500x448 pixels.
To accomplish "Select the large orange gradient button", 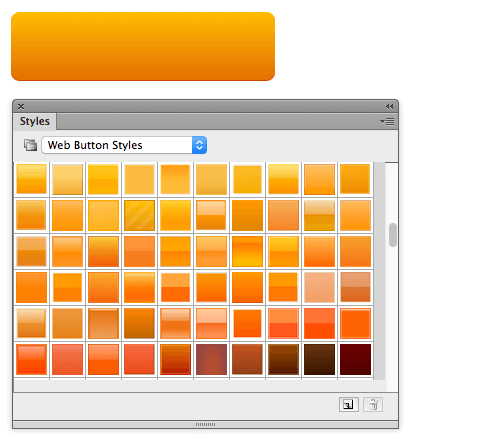I will coord(143,46).
